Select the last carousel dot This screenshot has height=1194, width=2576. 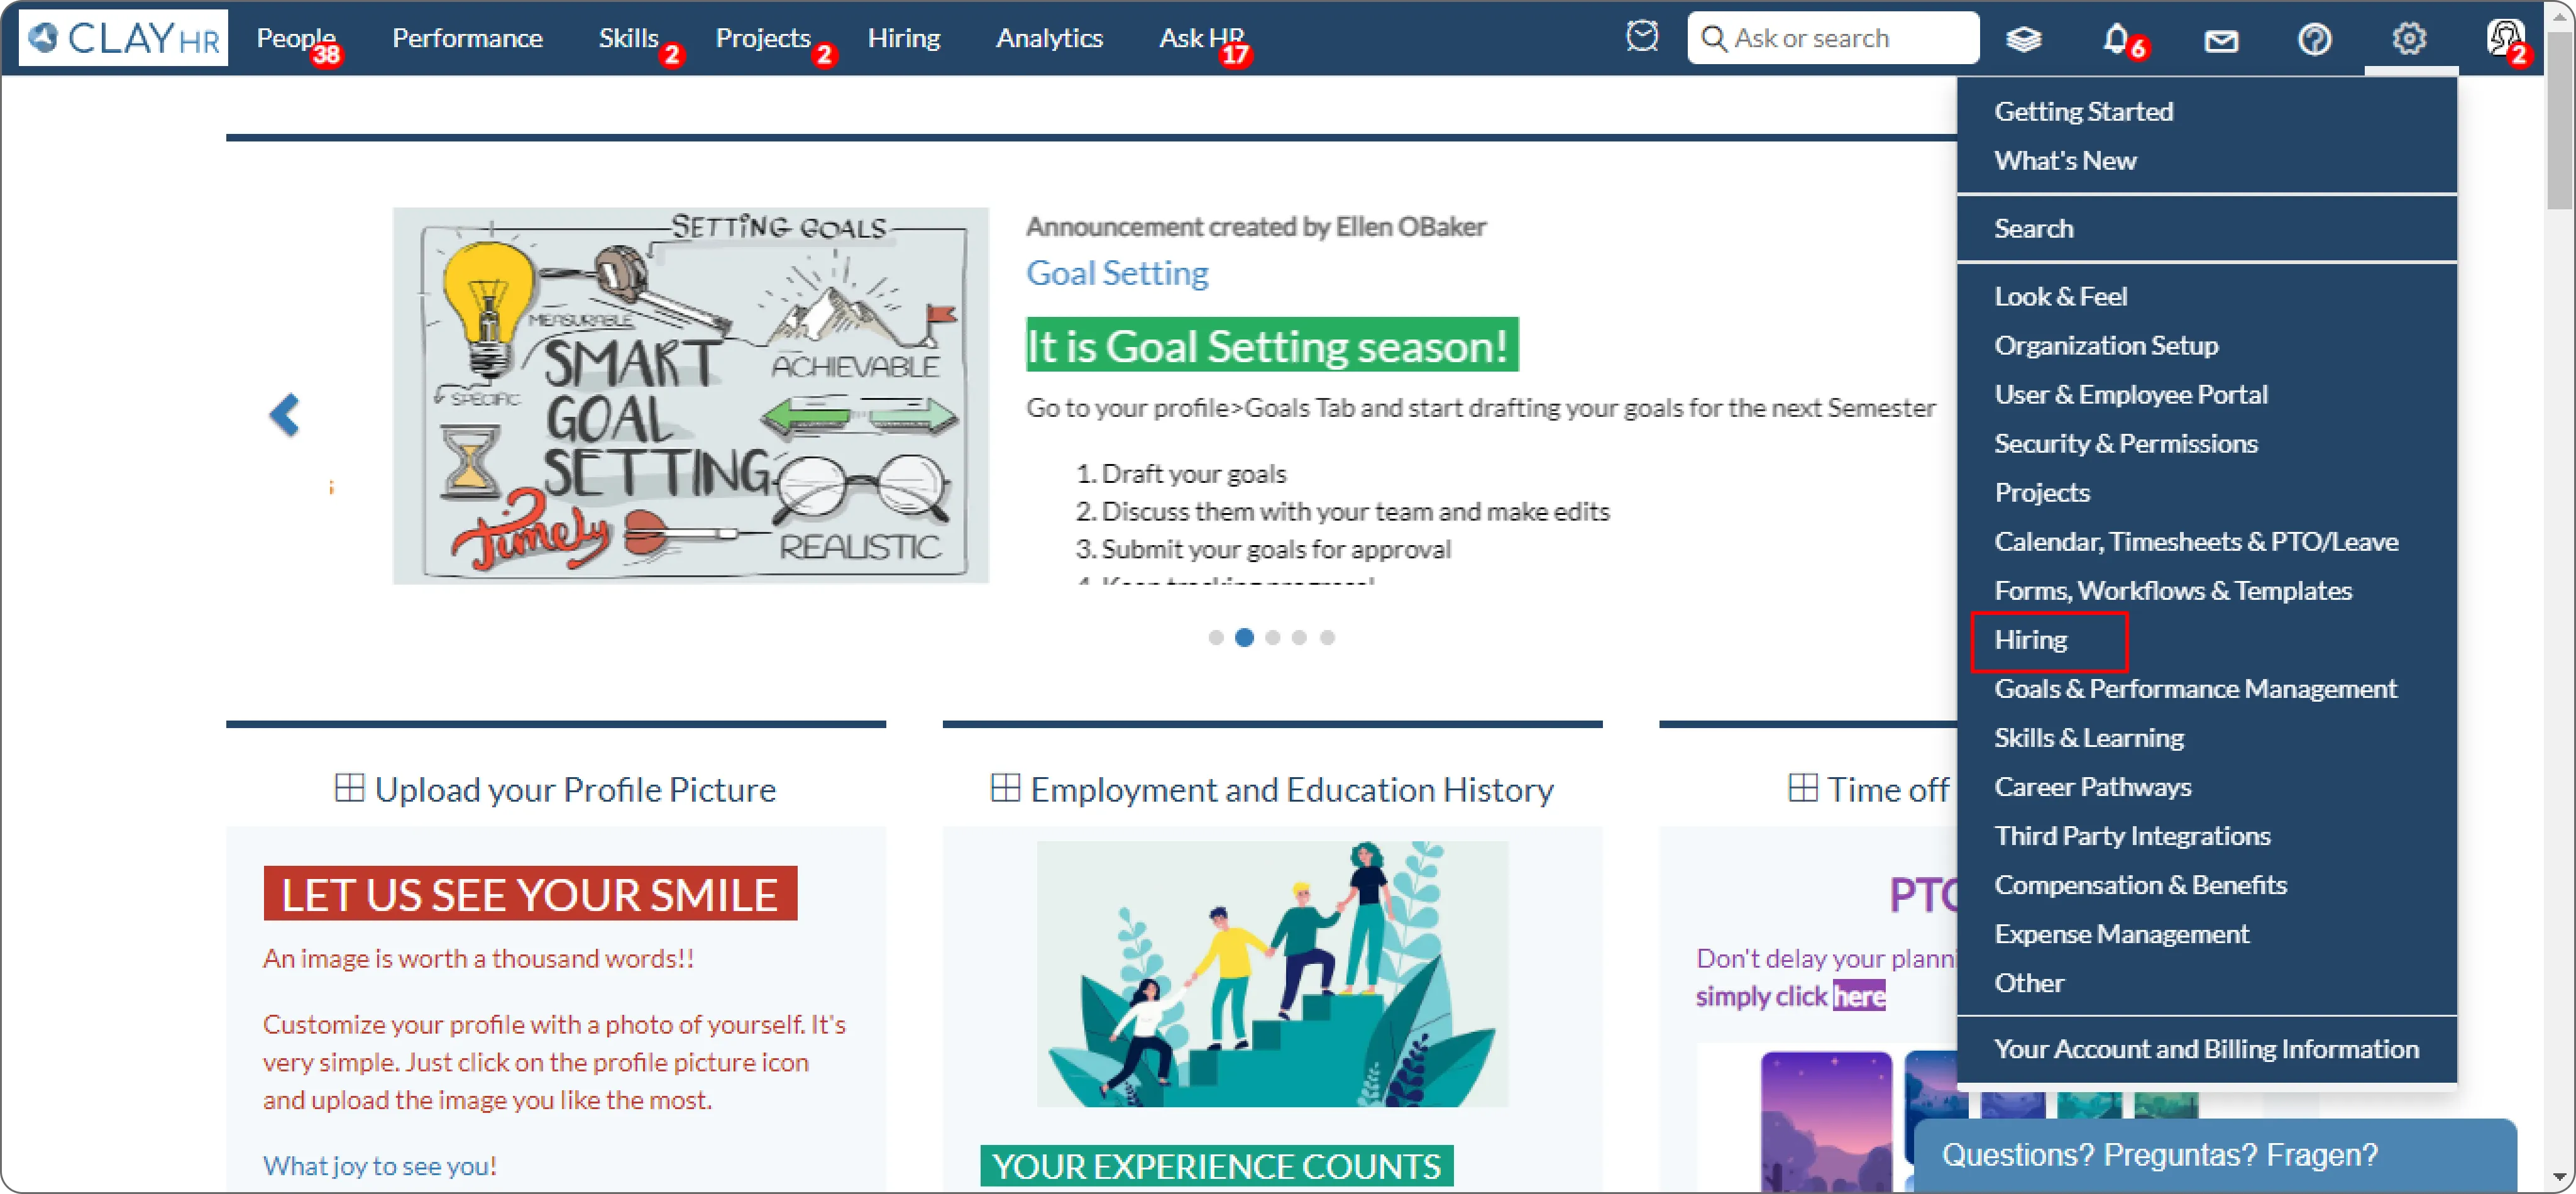(1327, 638)
